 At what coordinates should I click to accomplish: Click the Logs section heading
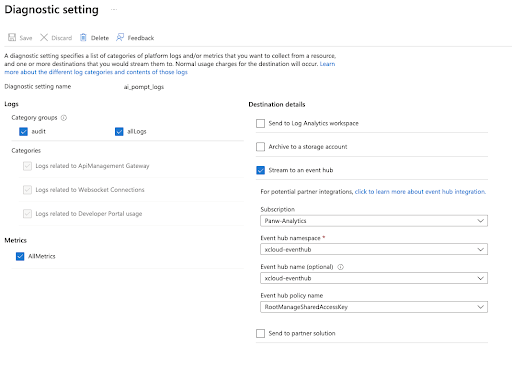click(11, 104)
